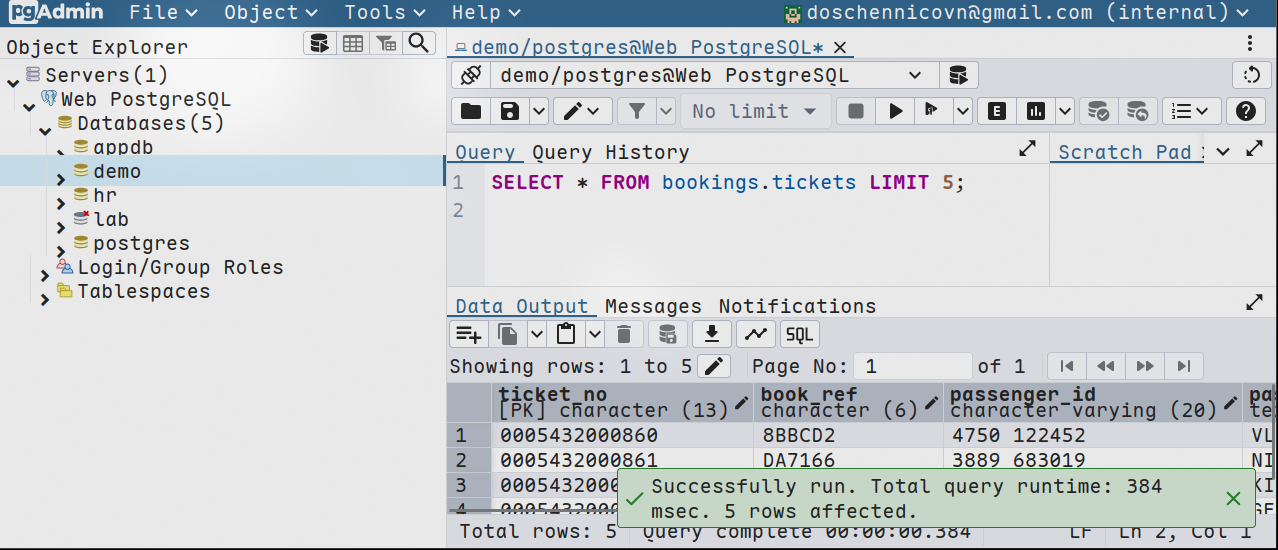This screenshot has width=1278, height=550.
Task: Toggle the connection status icon
Action: (x=471, y=76)
